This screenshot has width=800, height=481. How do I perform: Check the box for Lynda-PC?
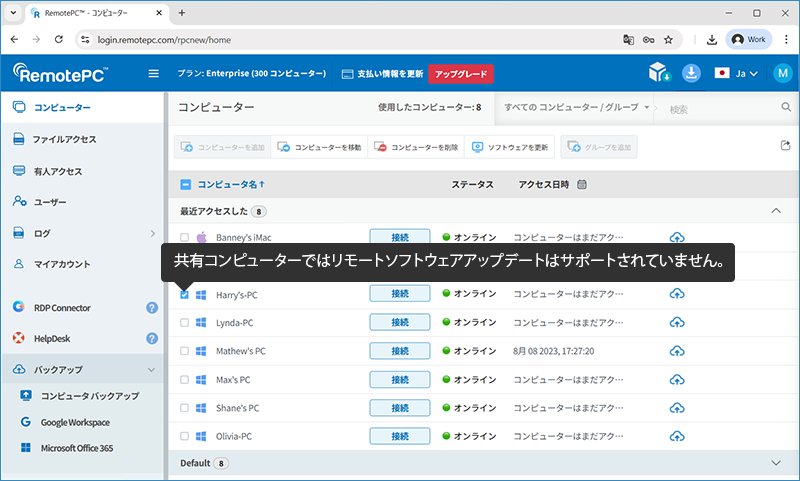(184, 322)
